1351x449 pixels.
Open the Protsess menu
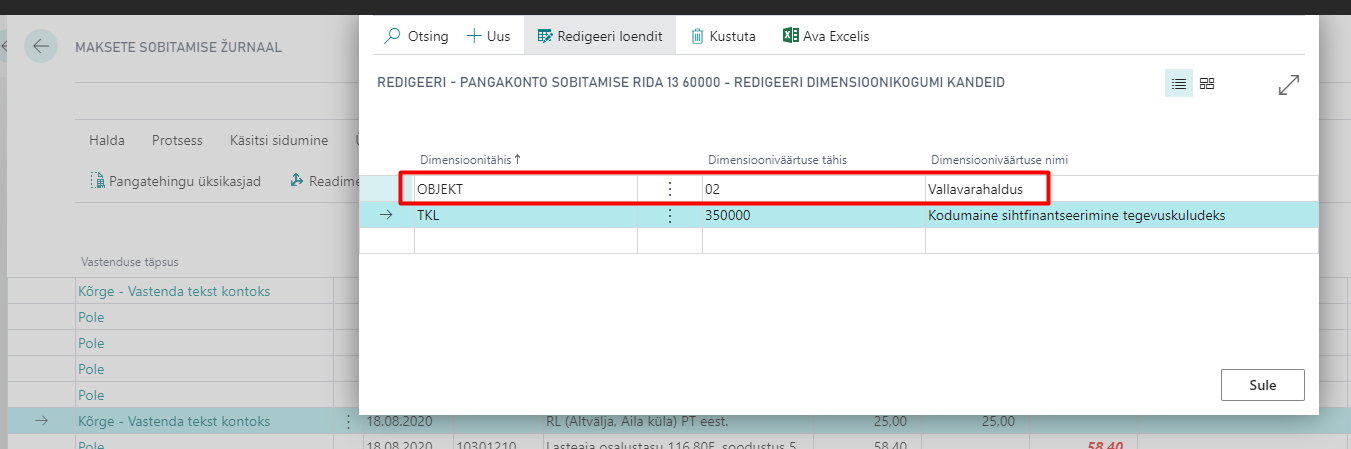tap(177, 140)
